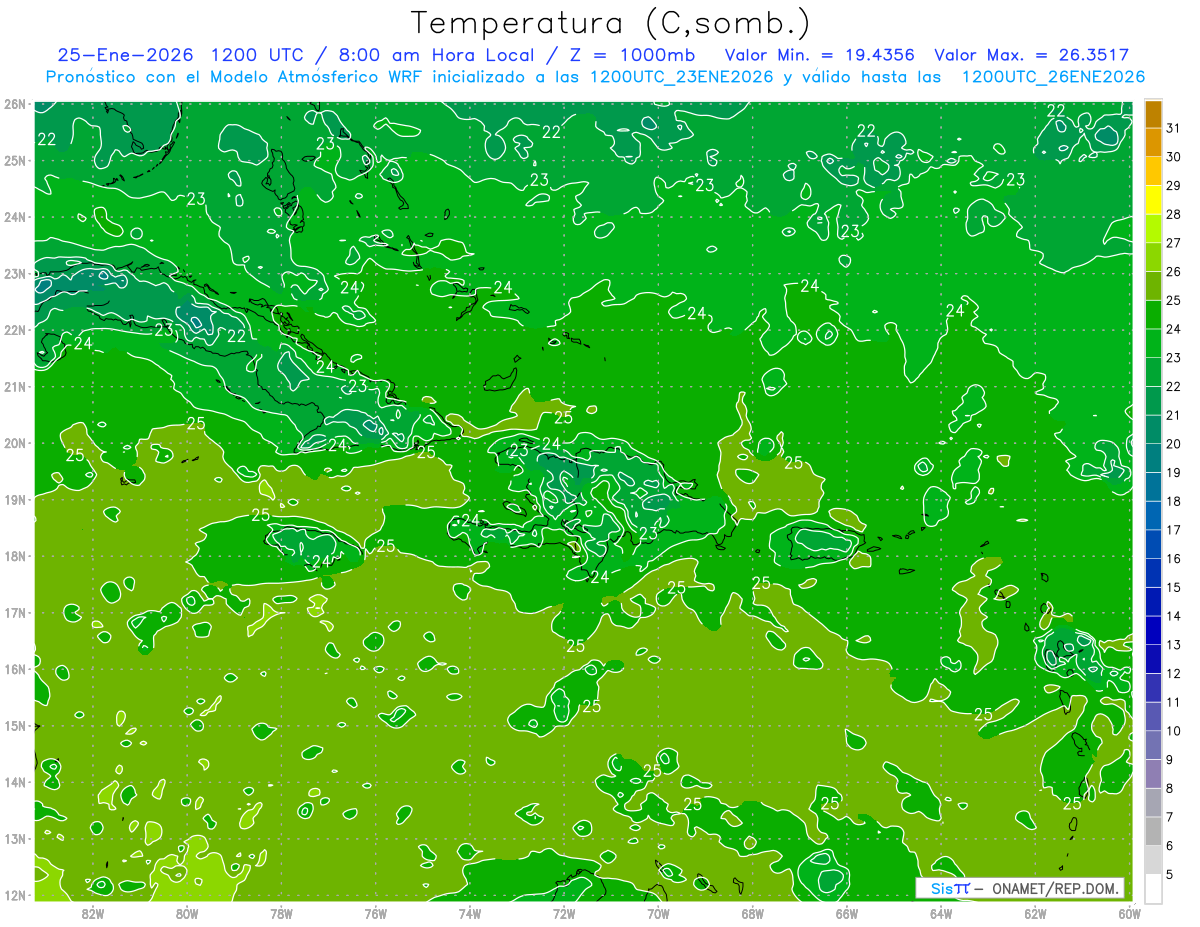Select the green segment between 23 and 24
The width and height of the screenshot is (1200, 927).
1153,344
